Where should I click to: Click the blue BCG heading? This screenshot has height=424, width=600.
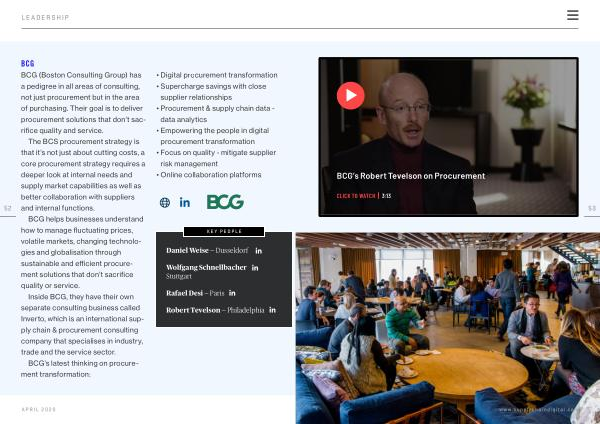pos(28,64)
